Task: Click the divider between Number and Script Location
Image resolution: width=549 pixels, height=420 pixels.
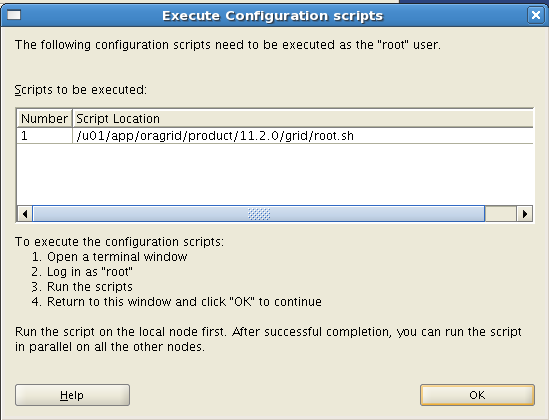Action: point(72,118)
